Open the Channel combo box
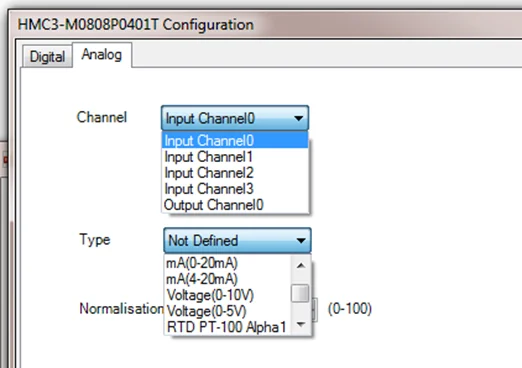 point(235,118)
